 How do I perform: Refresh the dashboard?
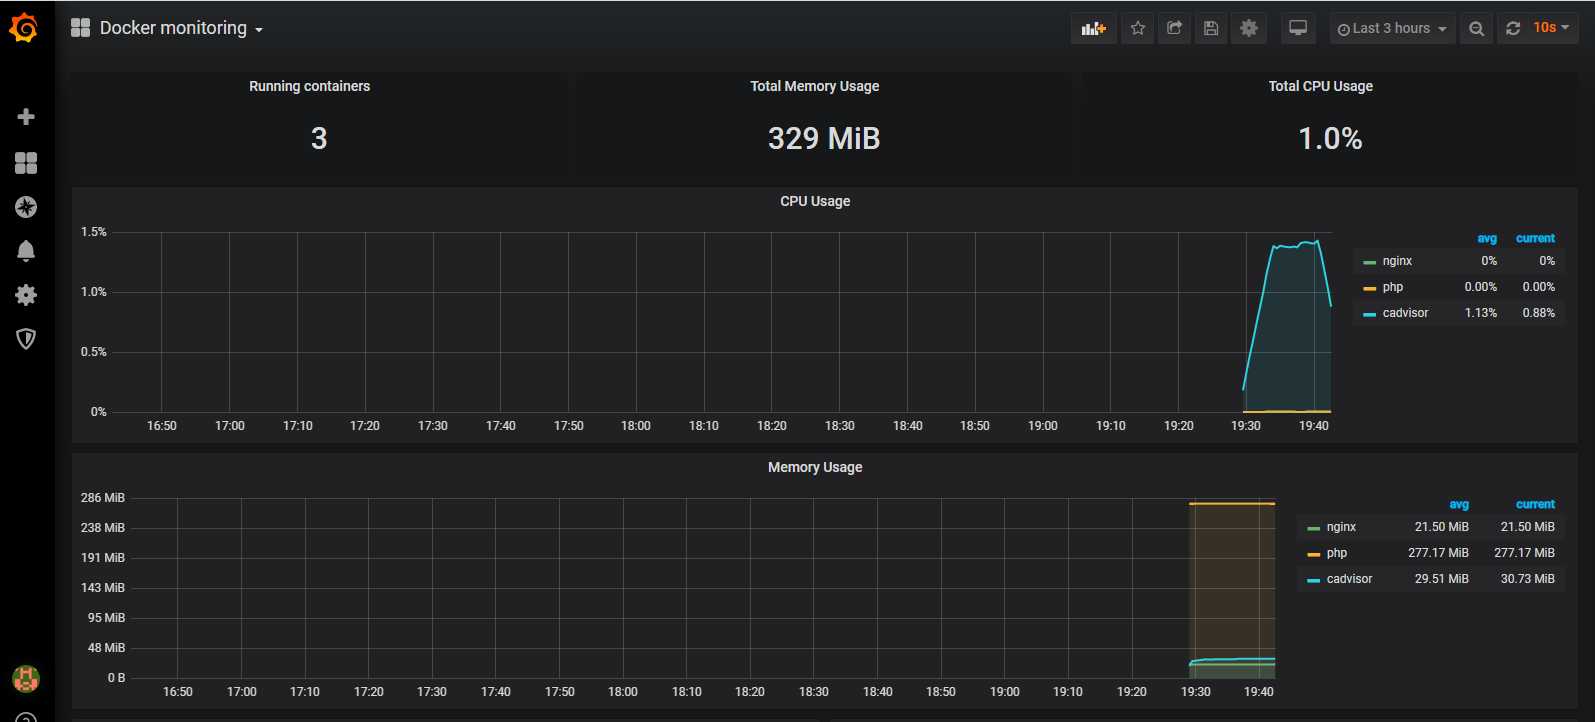coord(1513,28)
